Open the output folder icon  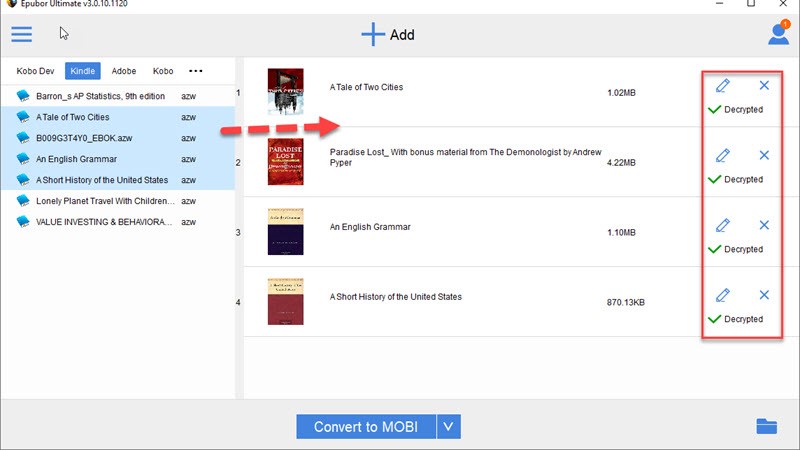click(x=766, y=426)
